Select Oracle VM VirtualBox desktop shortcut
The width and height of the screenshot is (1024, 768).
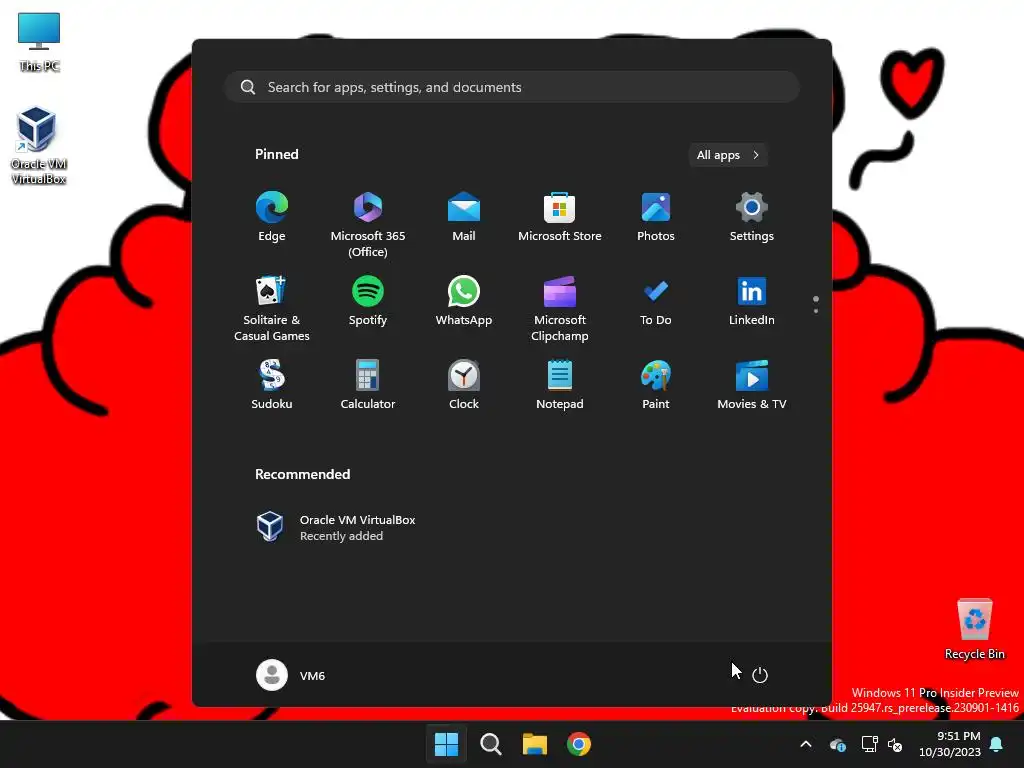click(x=39, y=145)
